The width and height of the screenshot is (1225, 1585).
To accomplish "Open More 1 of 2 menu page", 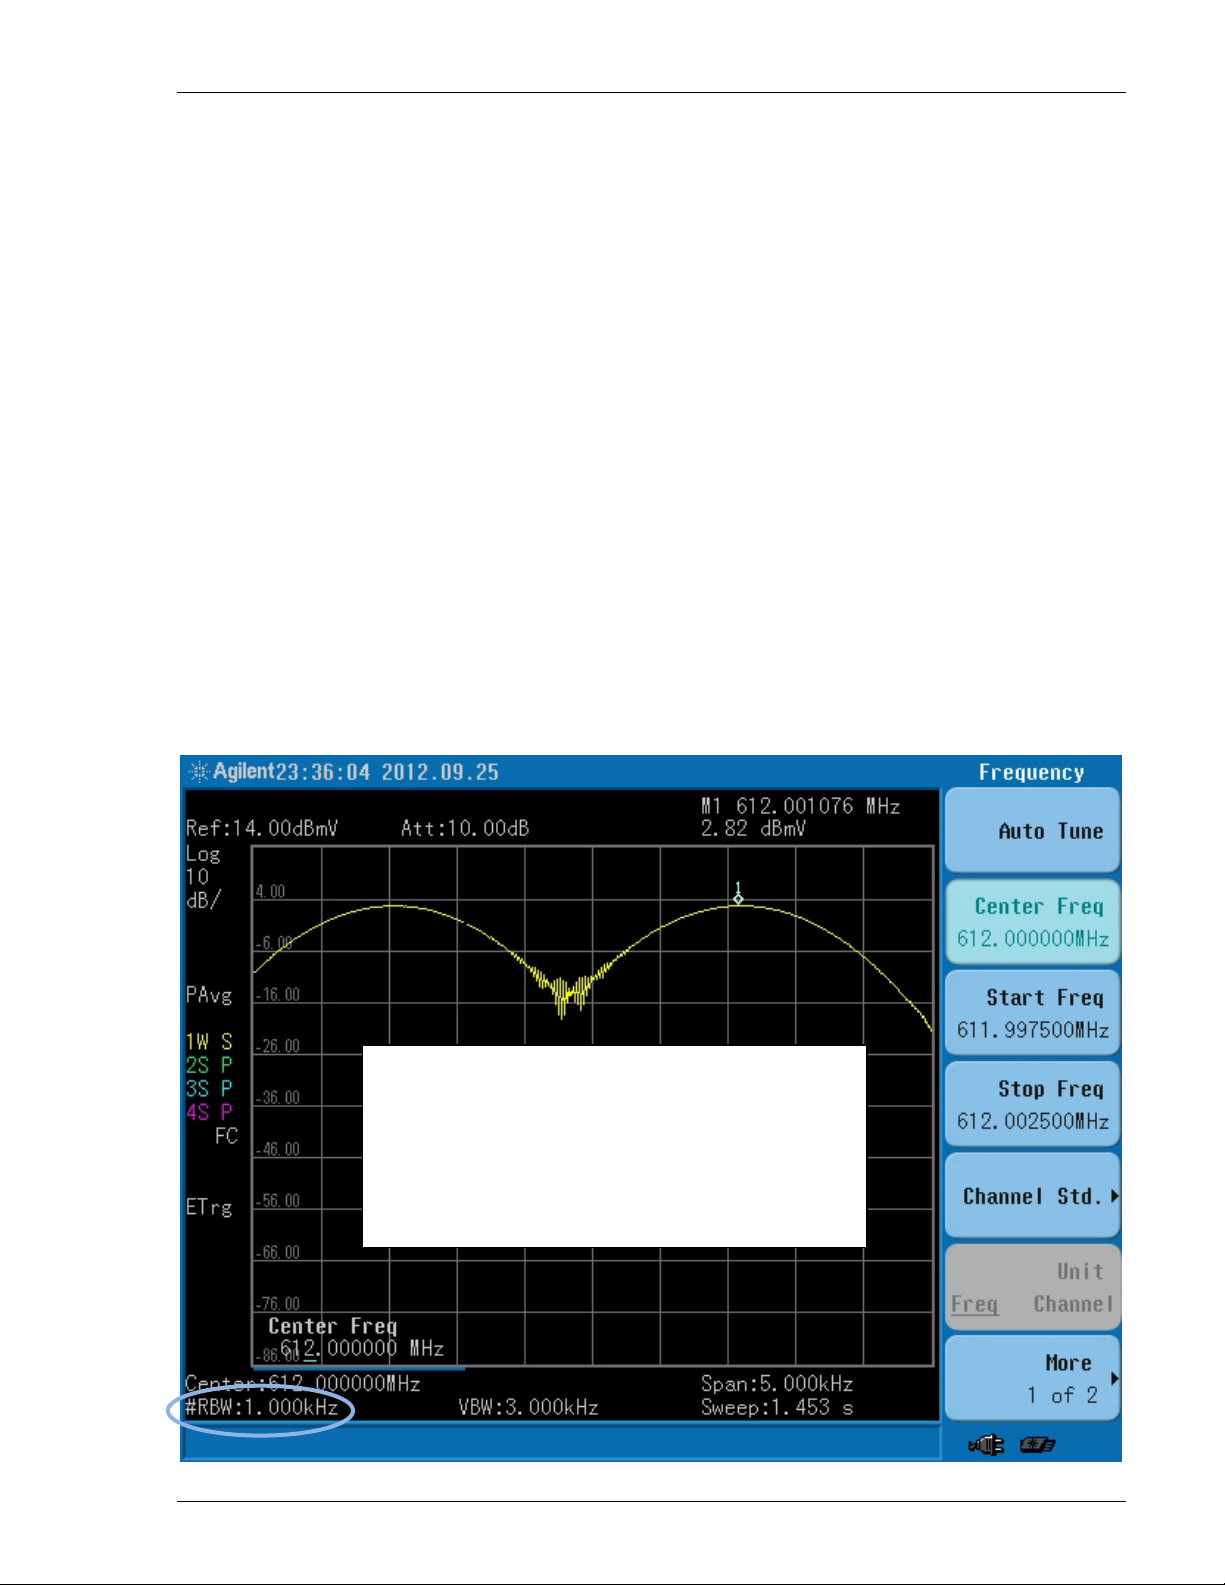I will [x=1032, y=1379].
